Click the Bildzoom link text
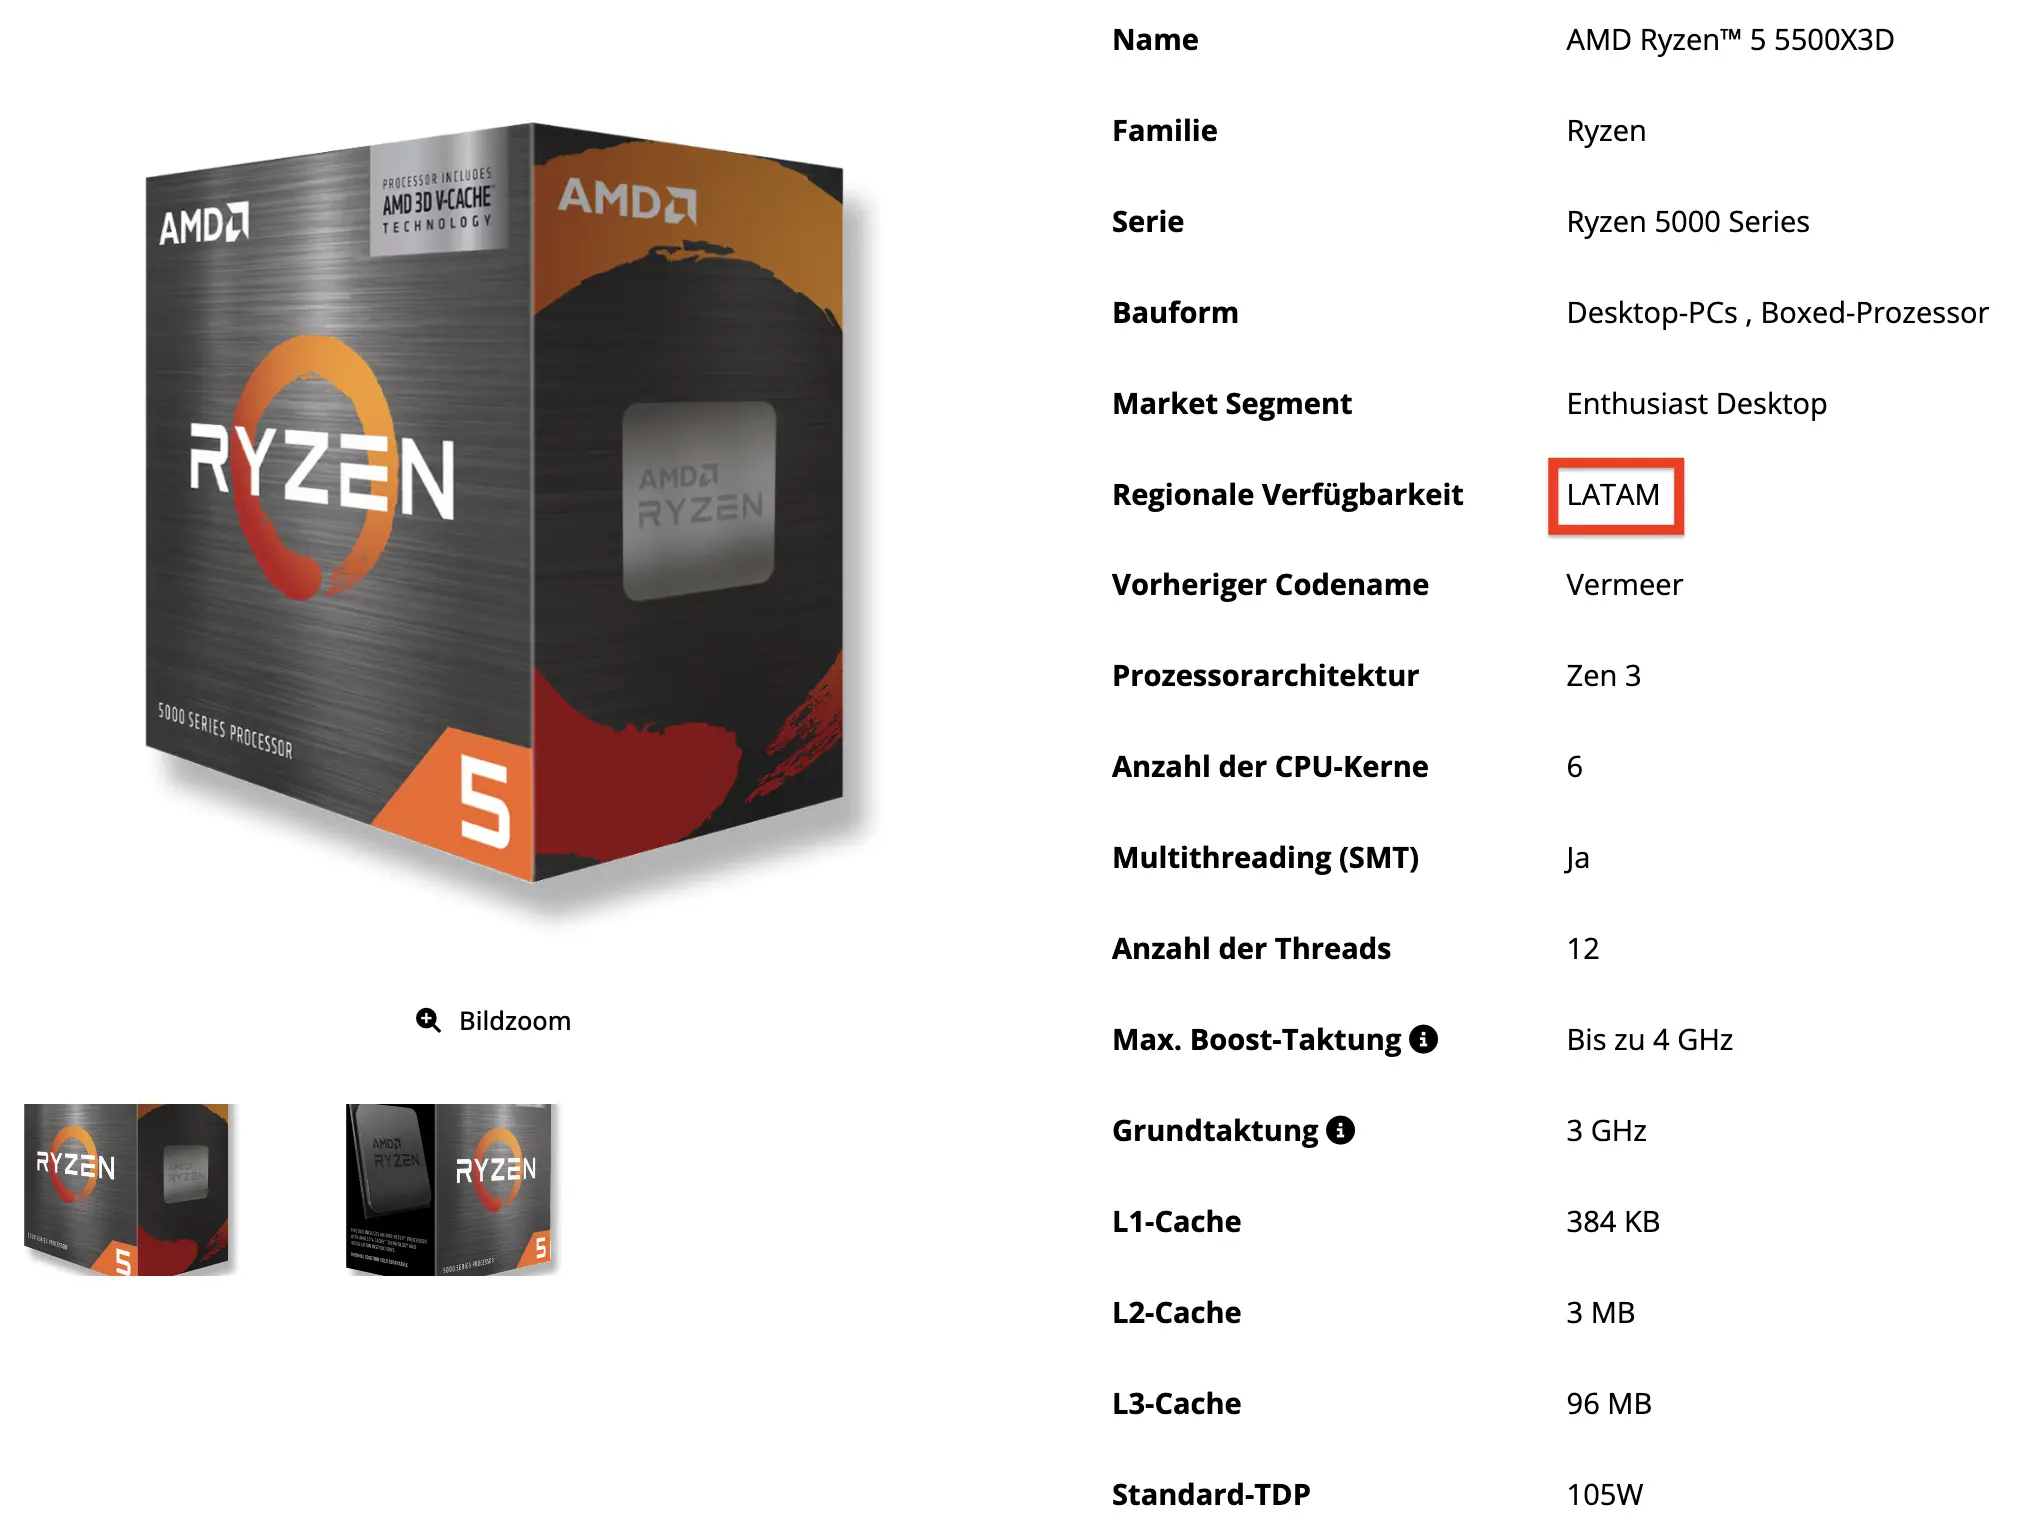Image resolution: width=2026 pixels, height=1526 pixels. (515, 1020)
